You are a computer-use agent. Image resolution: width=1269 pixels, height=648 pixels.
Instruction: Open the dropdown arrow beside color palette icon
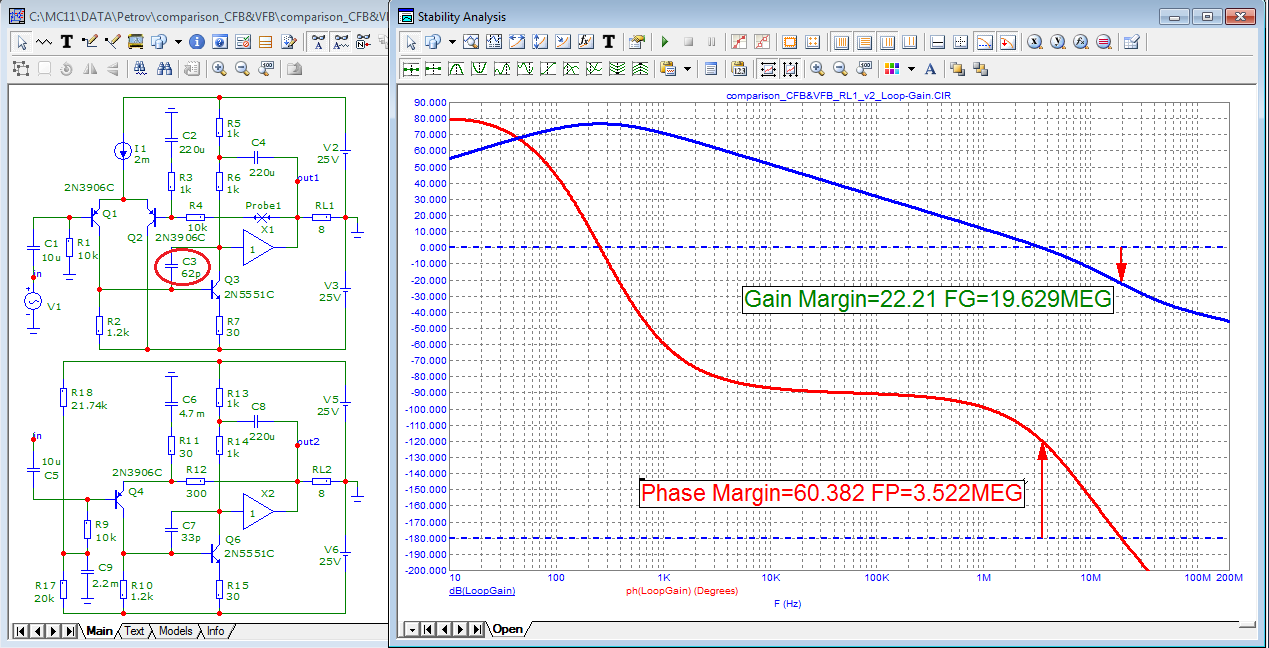pos(911,69)
